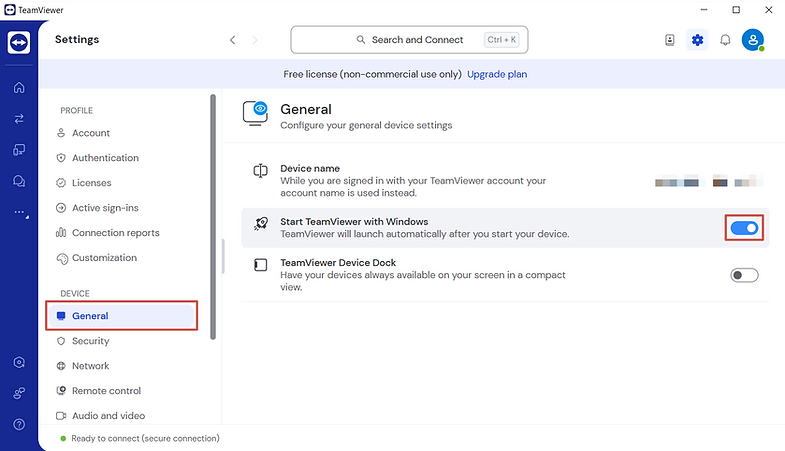
Task: Click the Search and Connect field
Action: point(409,40)
